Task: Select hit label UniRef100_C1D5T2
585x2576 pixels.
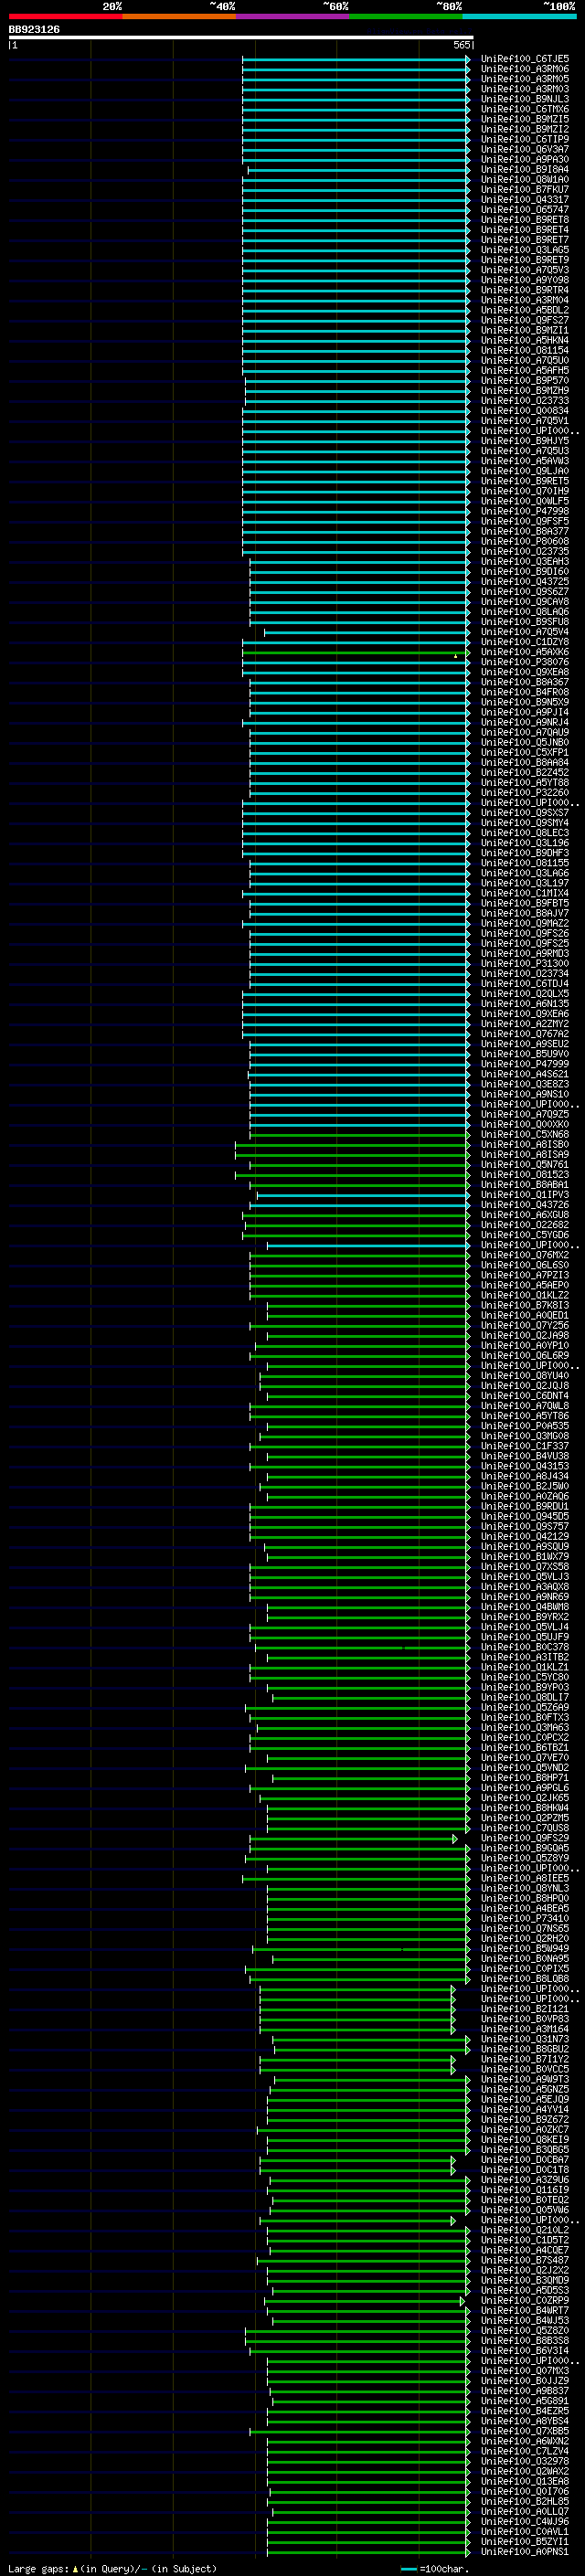Action: (525, 2240)
